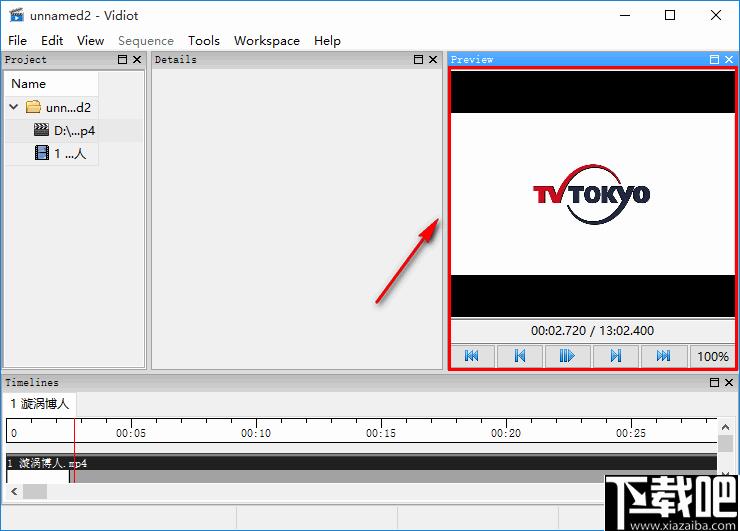Jump to the end of the sequence in Preview
The height and width of the screenshot is (531, 740).
(x=664, y=356)
